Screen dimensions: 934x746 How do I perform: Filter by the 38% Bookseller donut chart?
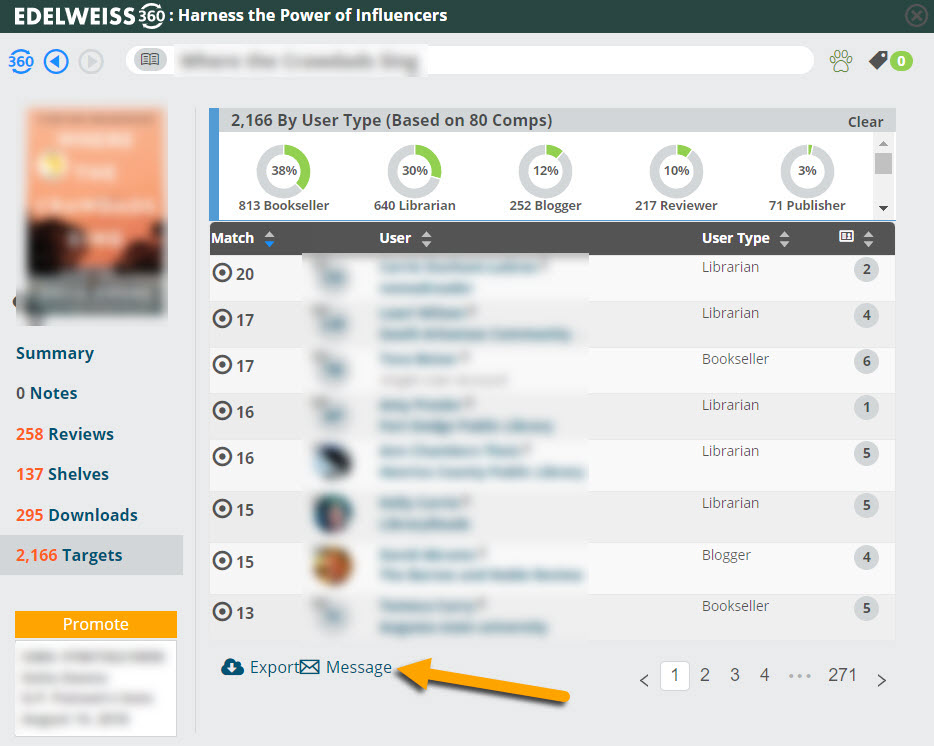point(284,171)
